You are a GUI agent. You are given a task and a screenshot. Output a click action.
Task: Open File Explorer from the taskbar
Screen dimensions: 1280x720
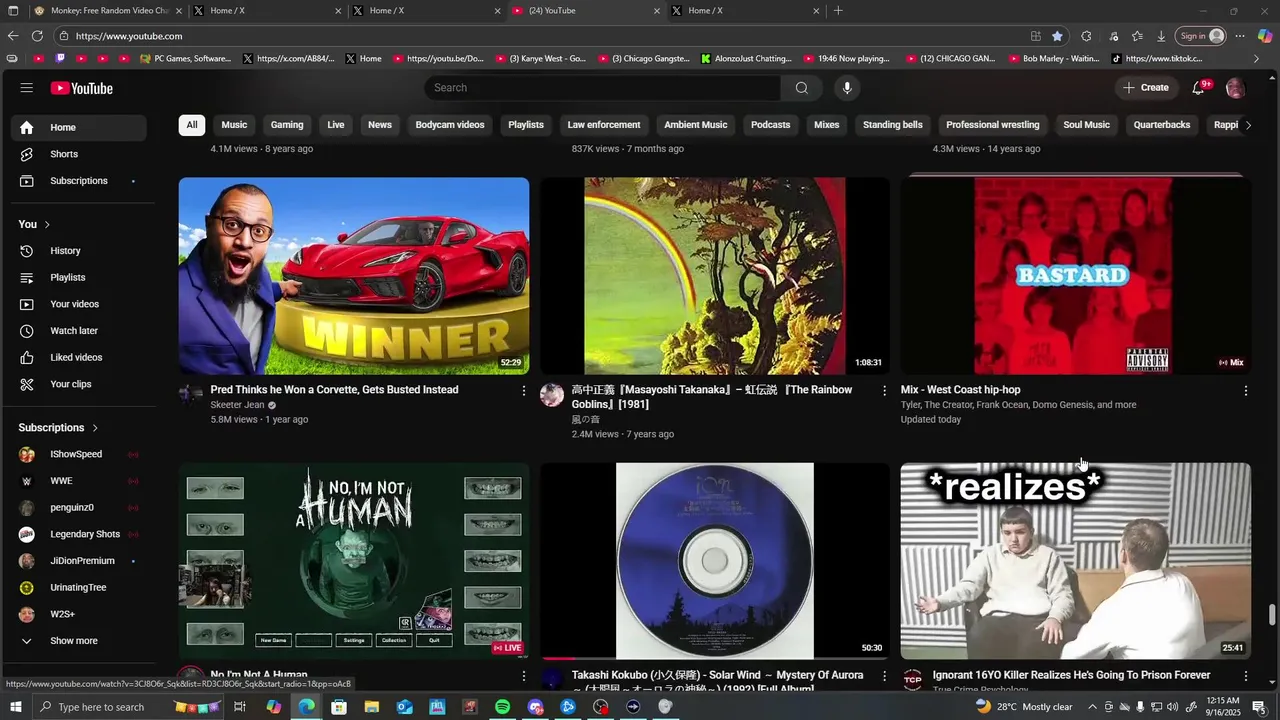coord(371,707)
